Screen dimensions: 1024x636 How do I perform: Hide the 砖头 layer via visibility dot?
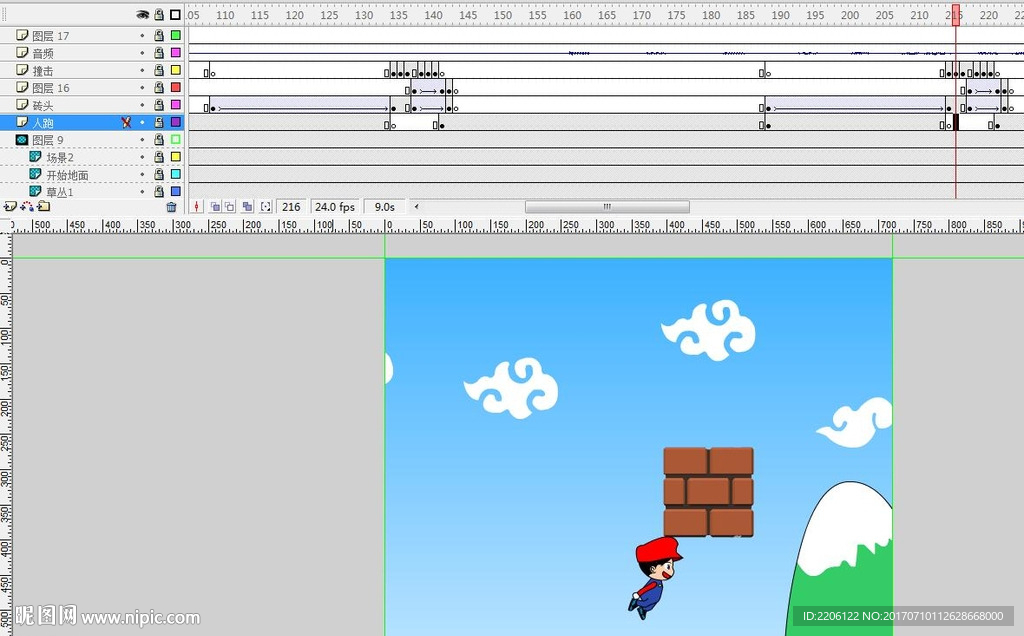click(x=142, y=105)
